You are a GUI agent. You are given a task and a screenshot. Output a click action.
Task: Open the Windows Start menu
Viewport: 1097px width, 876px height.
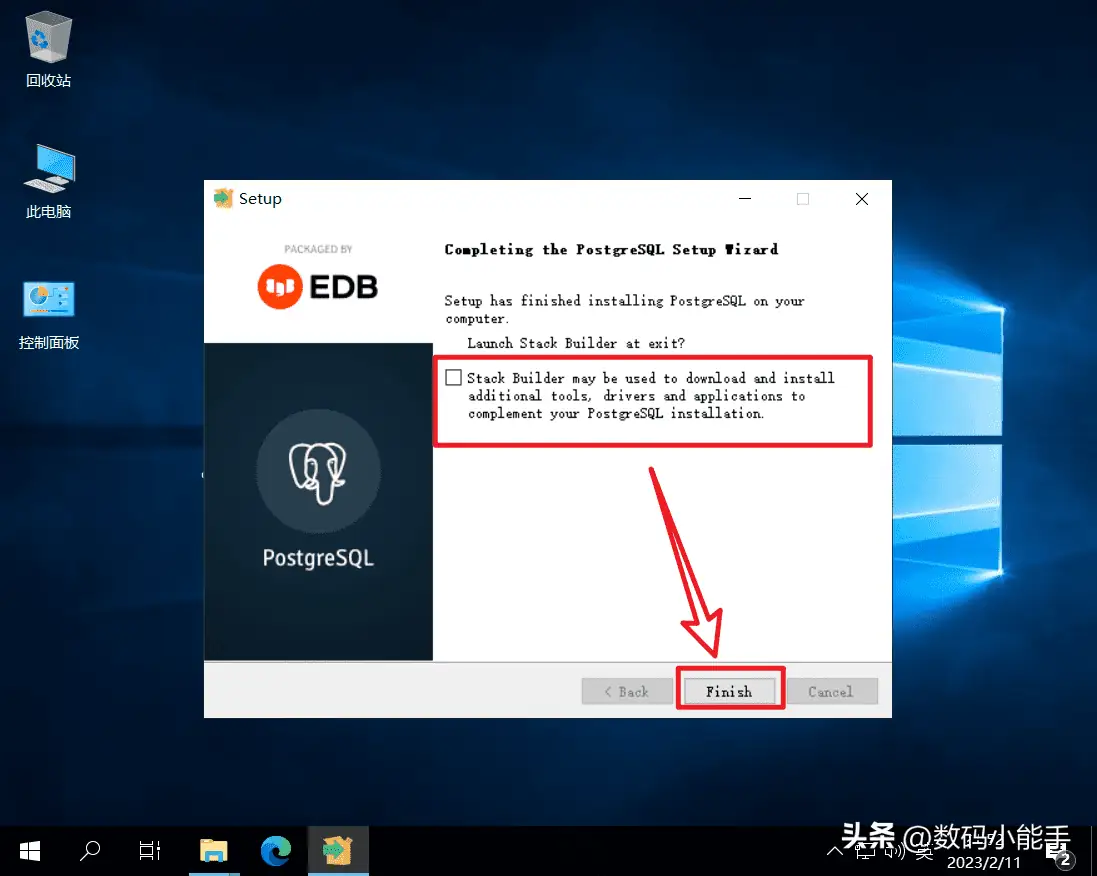click(x=30, y=851)
